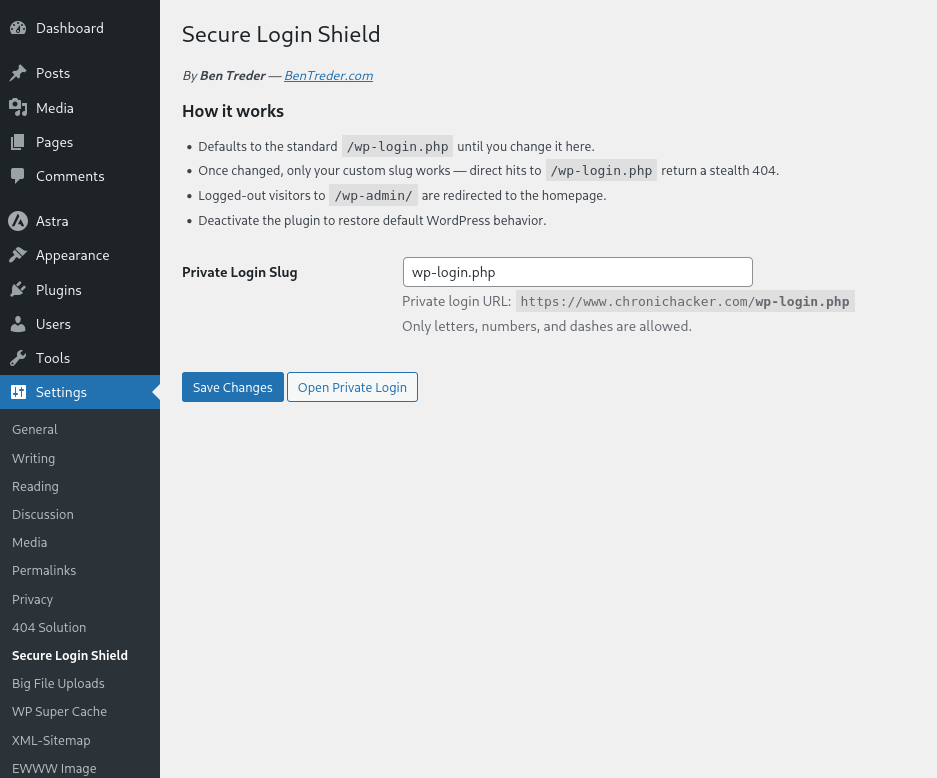
Task: Click the Plugins icon
Action: click(x=18, y=290)
